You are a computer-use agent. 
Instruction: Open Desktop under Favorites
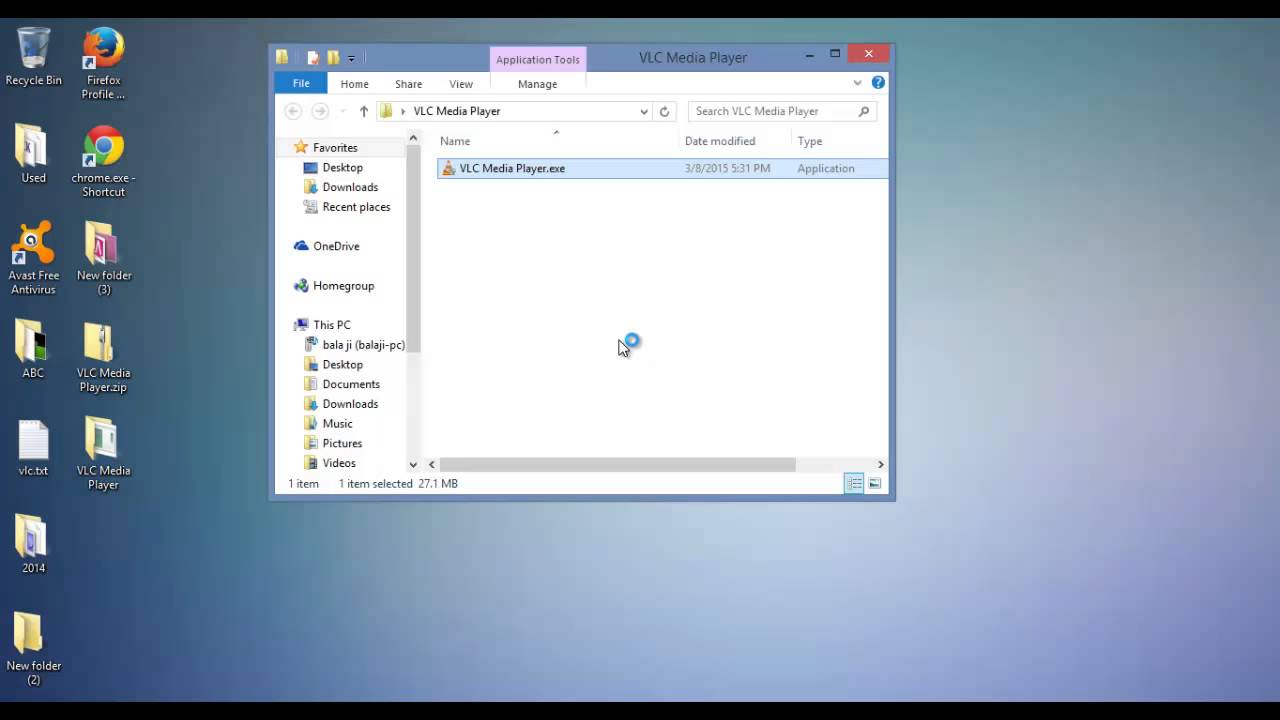pos(342,167)
